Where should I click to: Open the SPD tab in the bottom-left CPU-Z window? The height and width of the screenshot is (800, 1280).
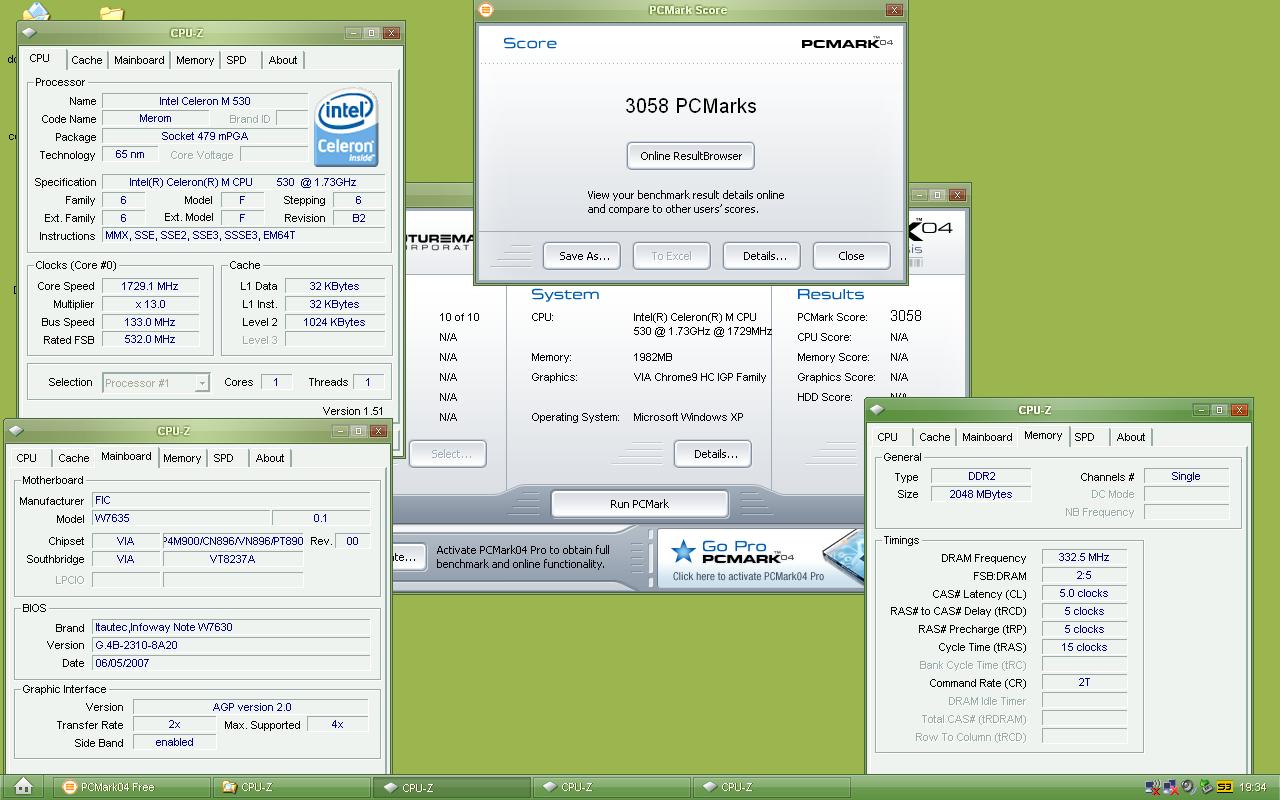pyautogui.click(x=223, y=458)
